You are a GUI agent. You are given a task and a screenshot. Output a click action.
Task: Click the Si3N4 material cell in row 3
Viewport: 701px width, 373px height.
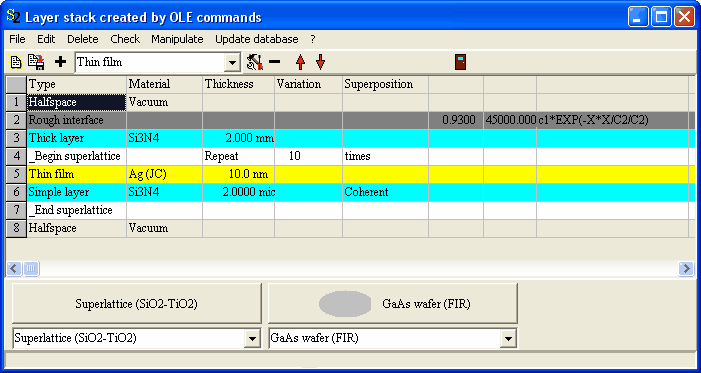pyautogui.click(x=165, y=138)
